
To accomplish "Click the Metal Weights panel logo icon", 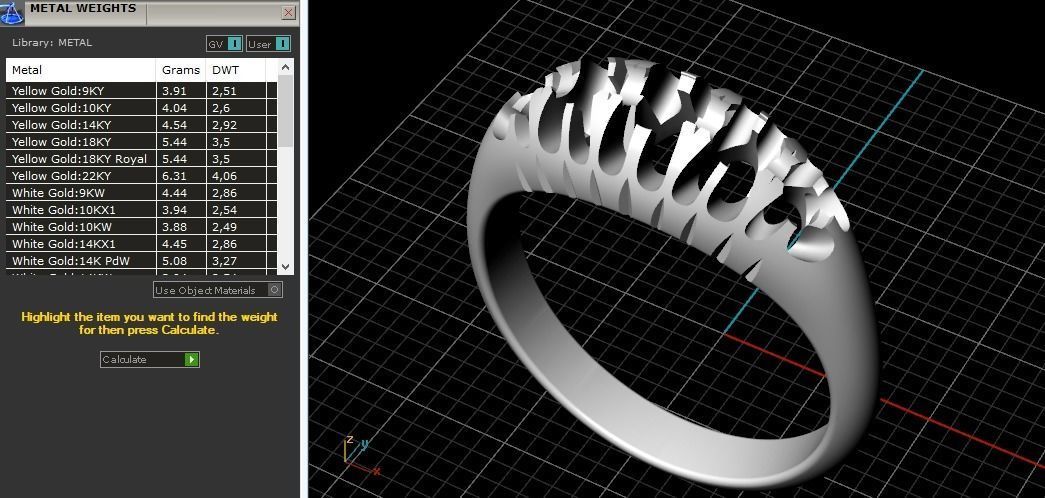I will pos(12,12).
